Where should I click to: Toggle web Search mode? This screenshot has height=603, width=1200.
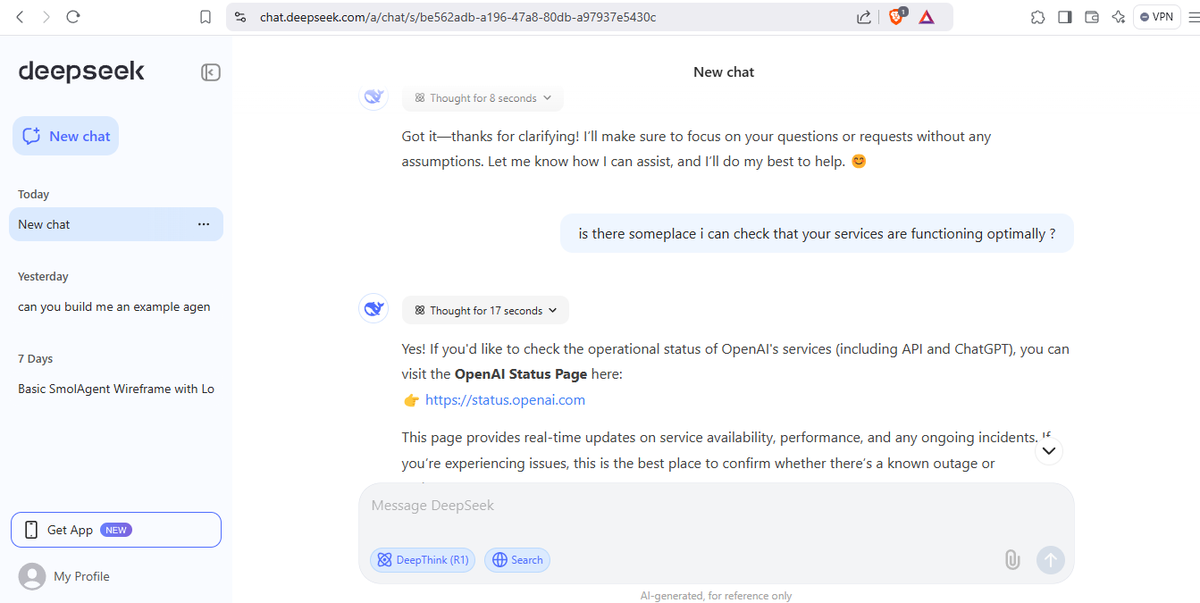point(517,560)
